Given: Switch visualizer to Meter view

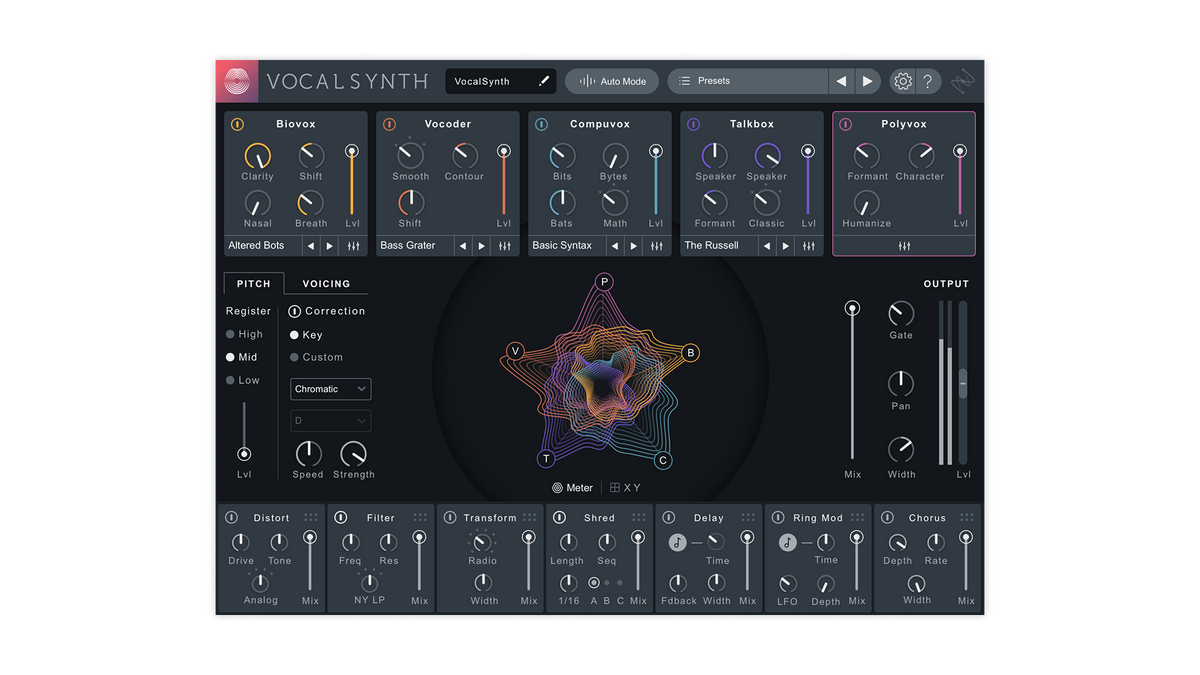Looking at the screenshot, I should coord(572,488).
